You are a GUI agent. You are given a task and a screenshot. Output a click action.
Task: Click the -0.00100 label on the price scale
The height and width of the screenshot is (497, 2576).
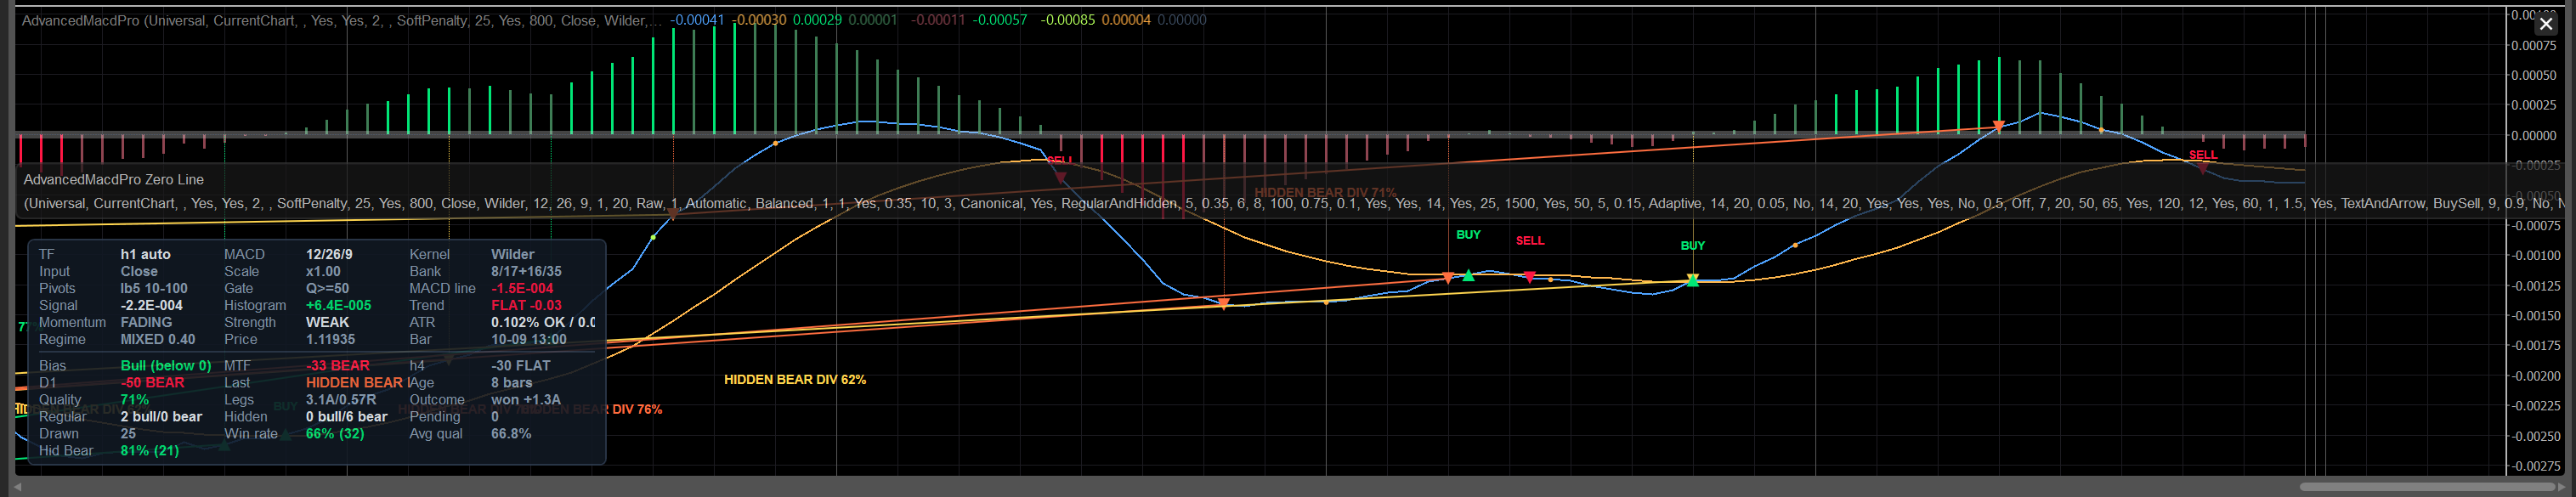pyautogui.click(x=2534, y=256)
